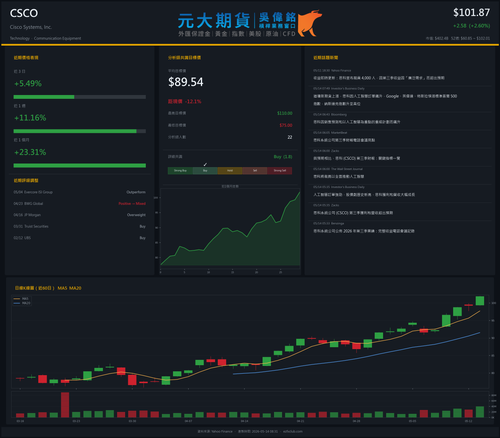
Task: Click the BWG Global Positive to Mixed row
Action: tap(80, 204)
